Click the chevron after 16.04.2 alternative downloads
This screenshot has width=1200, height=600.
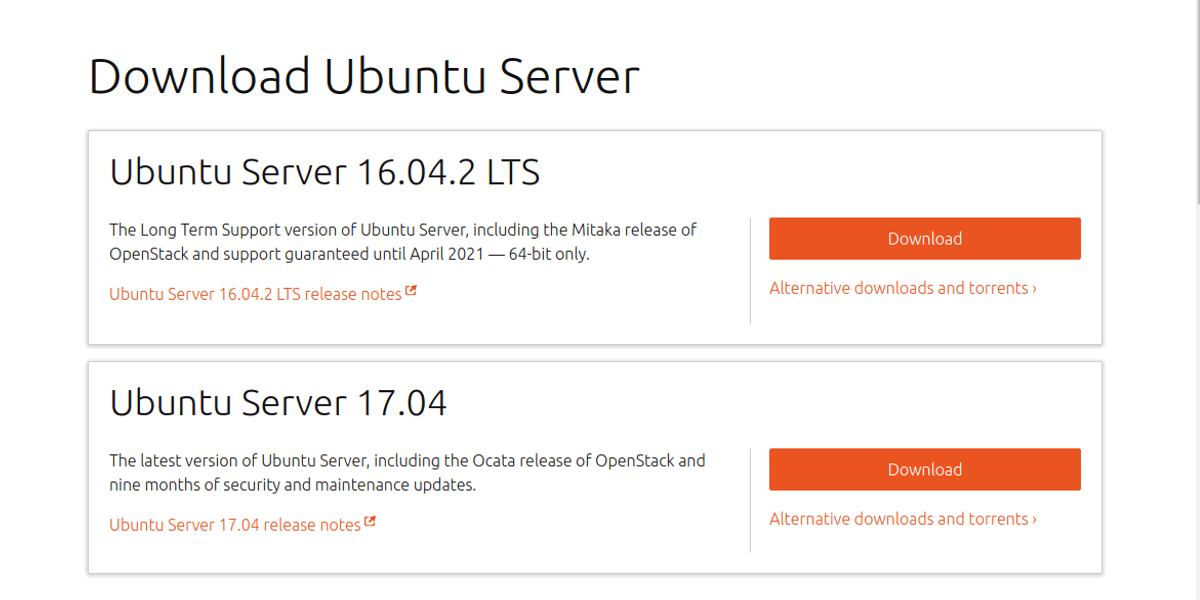pos(1032,288)
